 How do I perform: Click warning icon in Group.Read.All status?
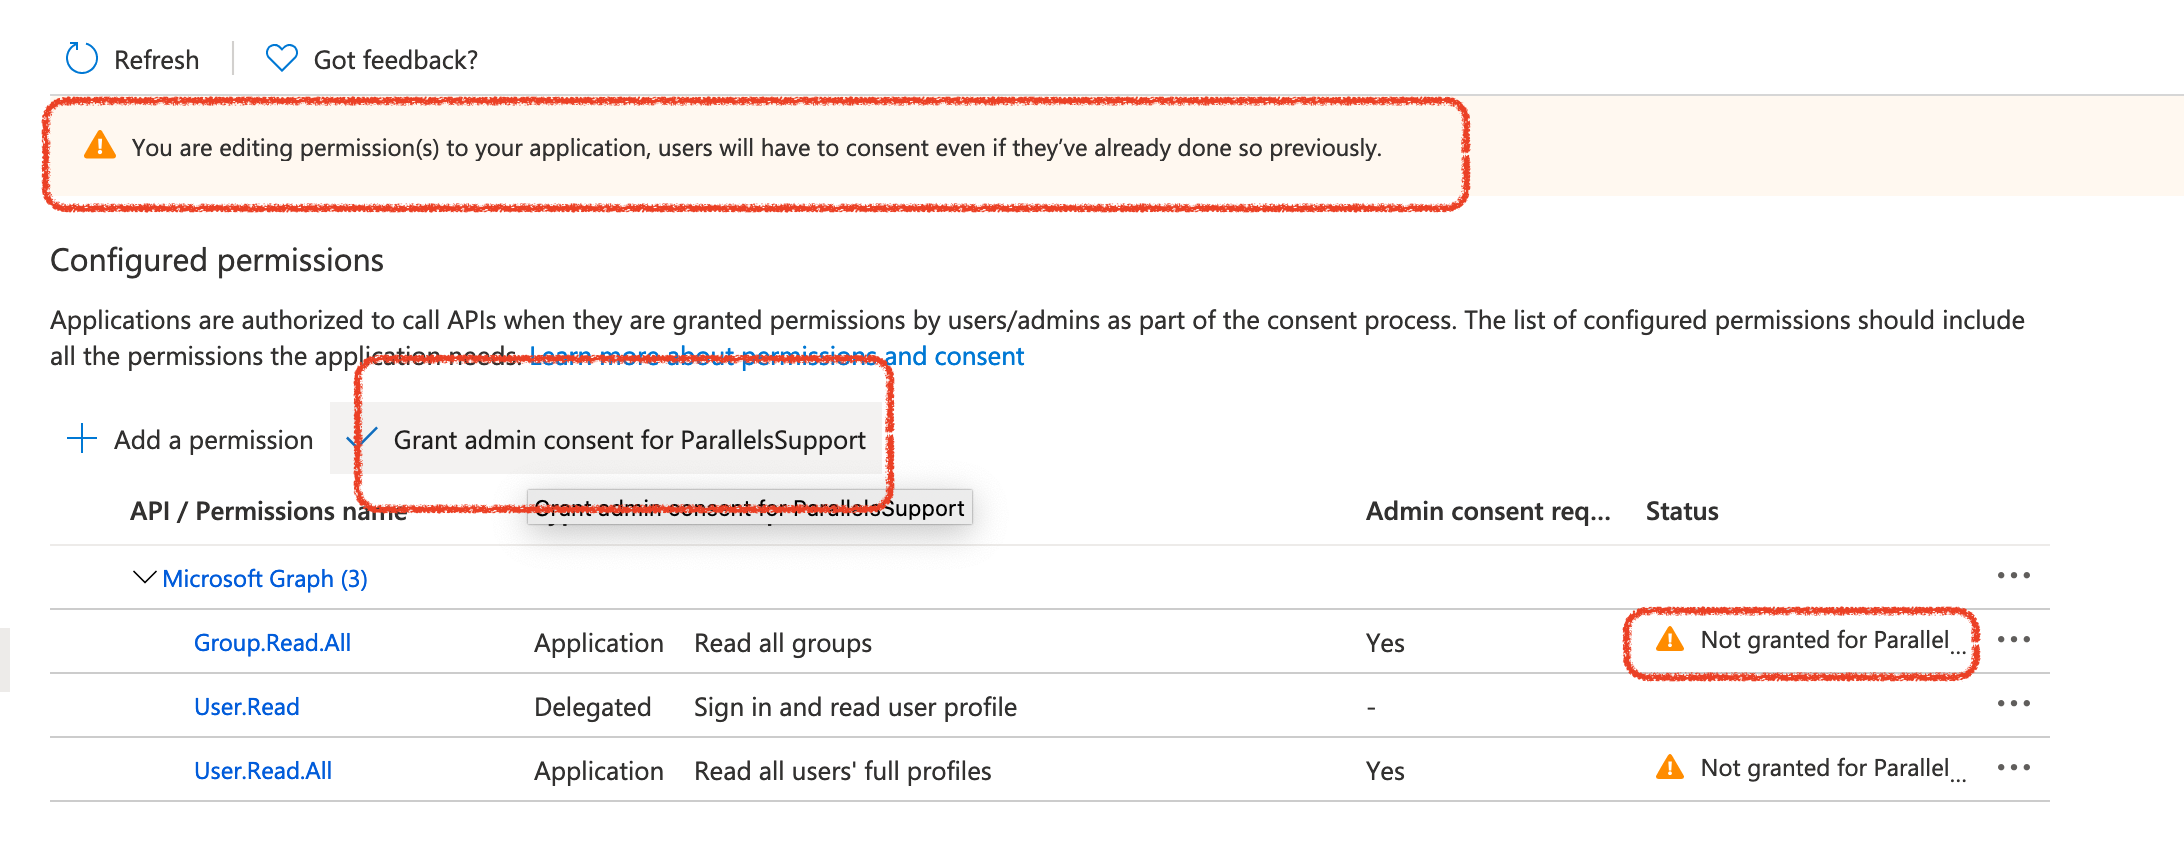pyautogui.click(x=1669, y=640)
